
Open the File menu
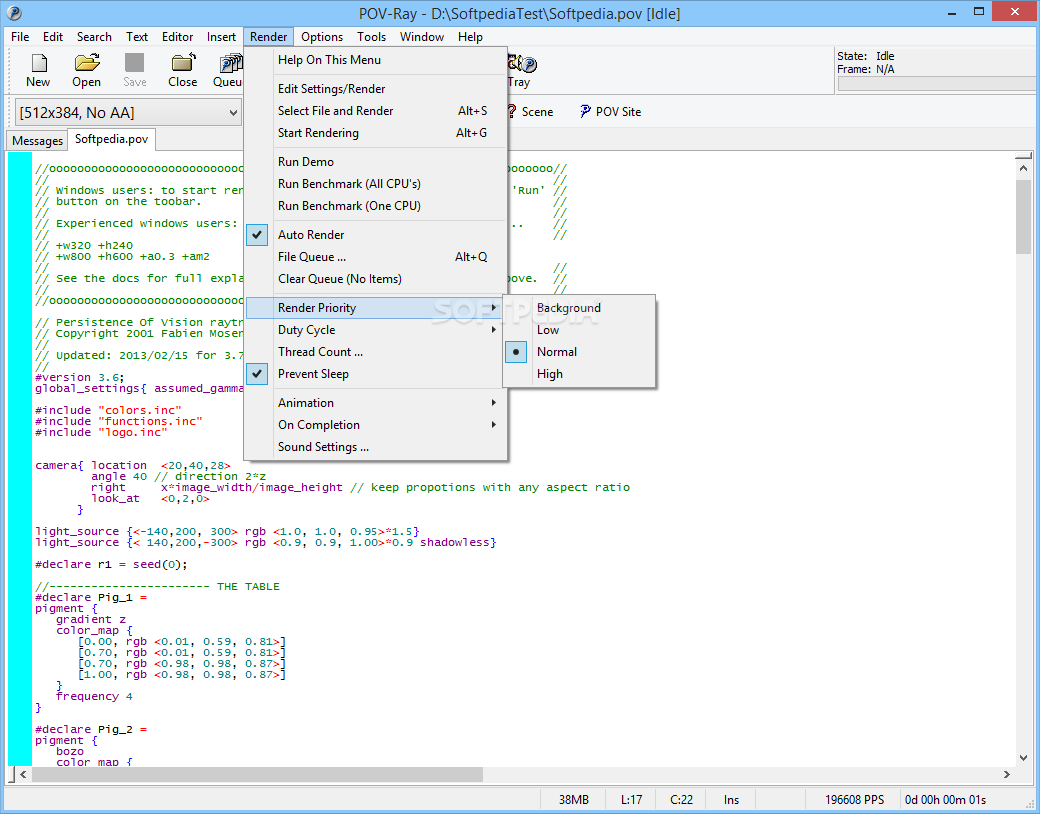coord(20,37)
